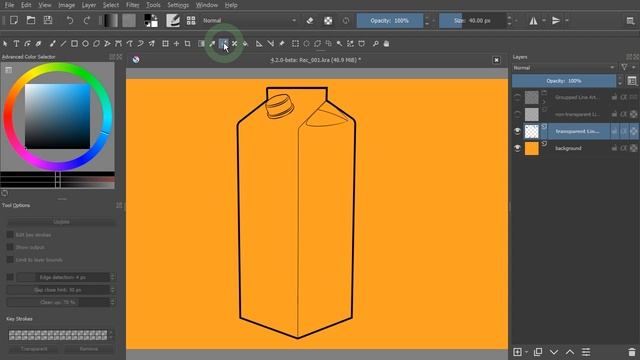Show the Grouped Line Art layer
The height and width of the screenshot is (360, 640).
tap(517, 97)
